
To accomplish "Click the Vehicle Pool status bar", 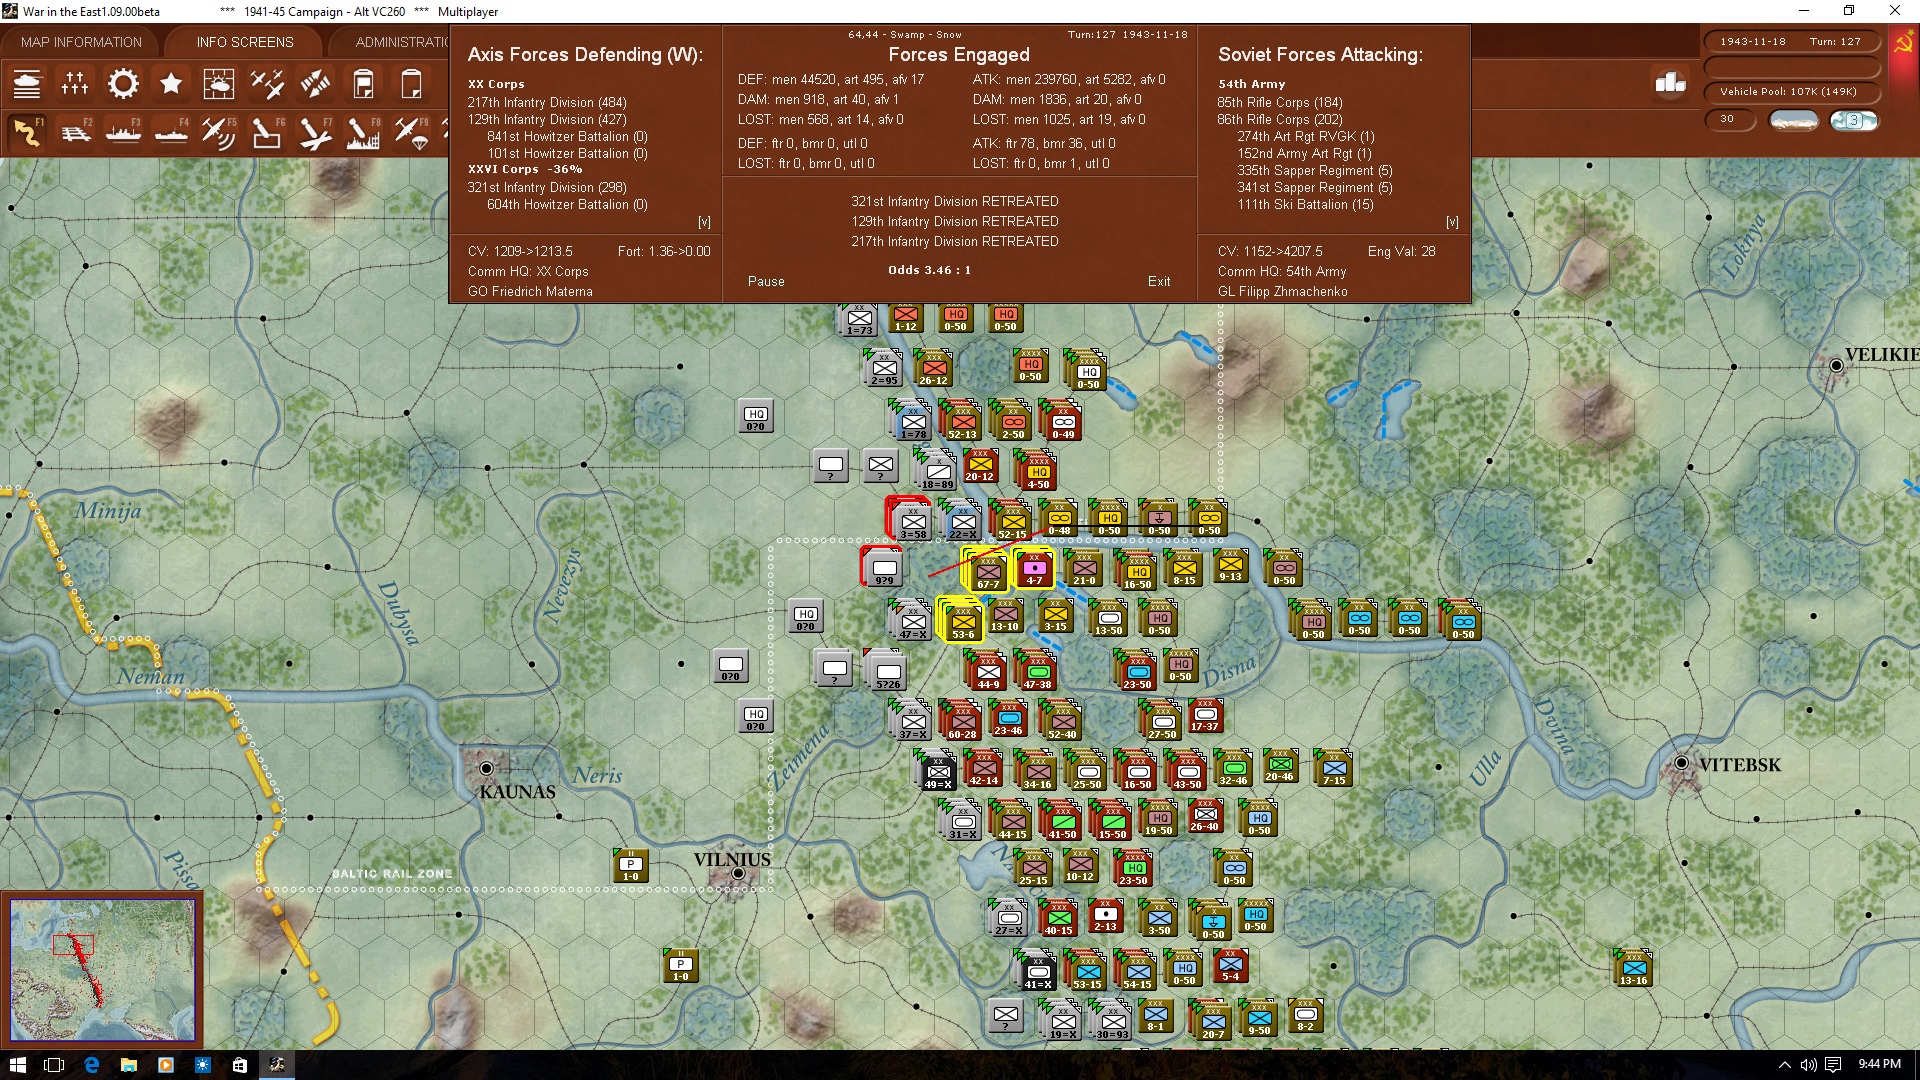I will tap(1791, 91).
